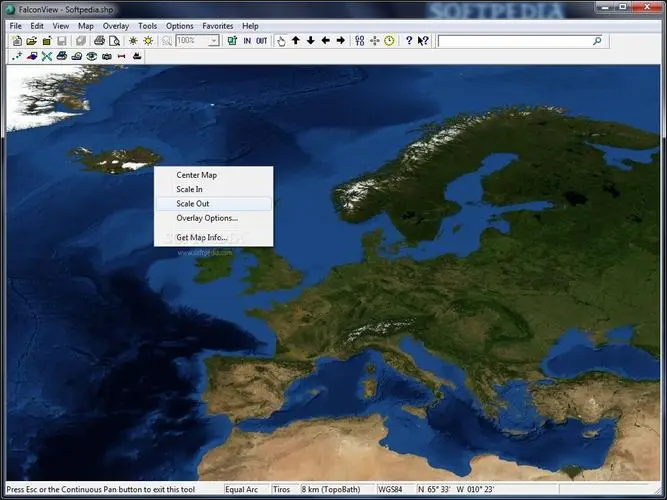Expand the 100% zoom dropdown
Image resolution: width=667 pixels, height=500 pixels.
pyautogui.click(x=214, y=41)
